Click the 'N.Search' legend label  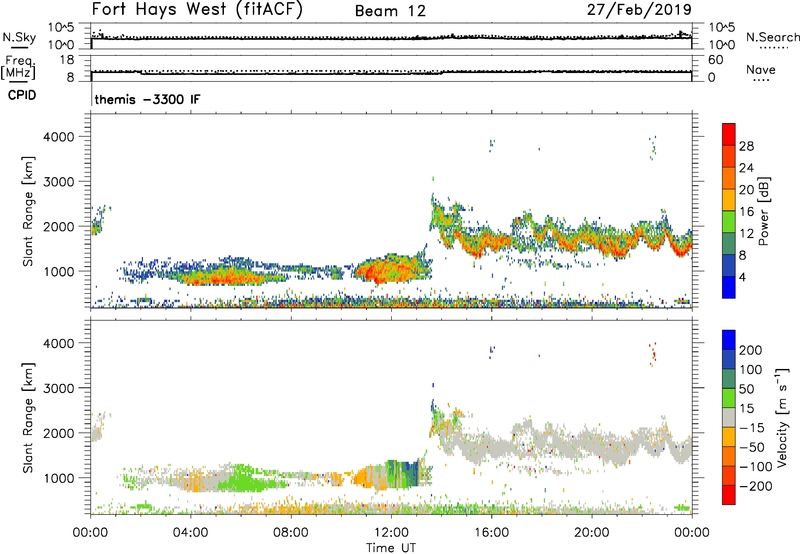[773, 37]
